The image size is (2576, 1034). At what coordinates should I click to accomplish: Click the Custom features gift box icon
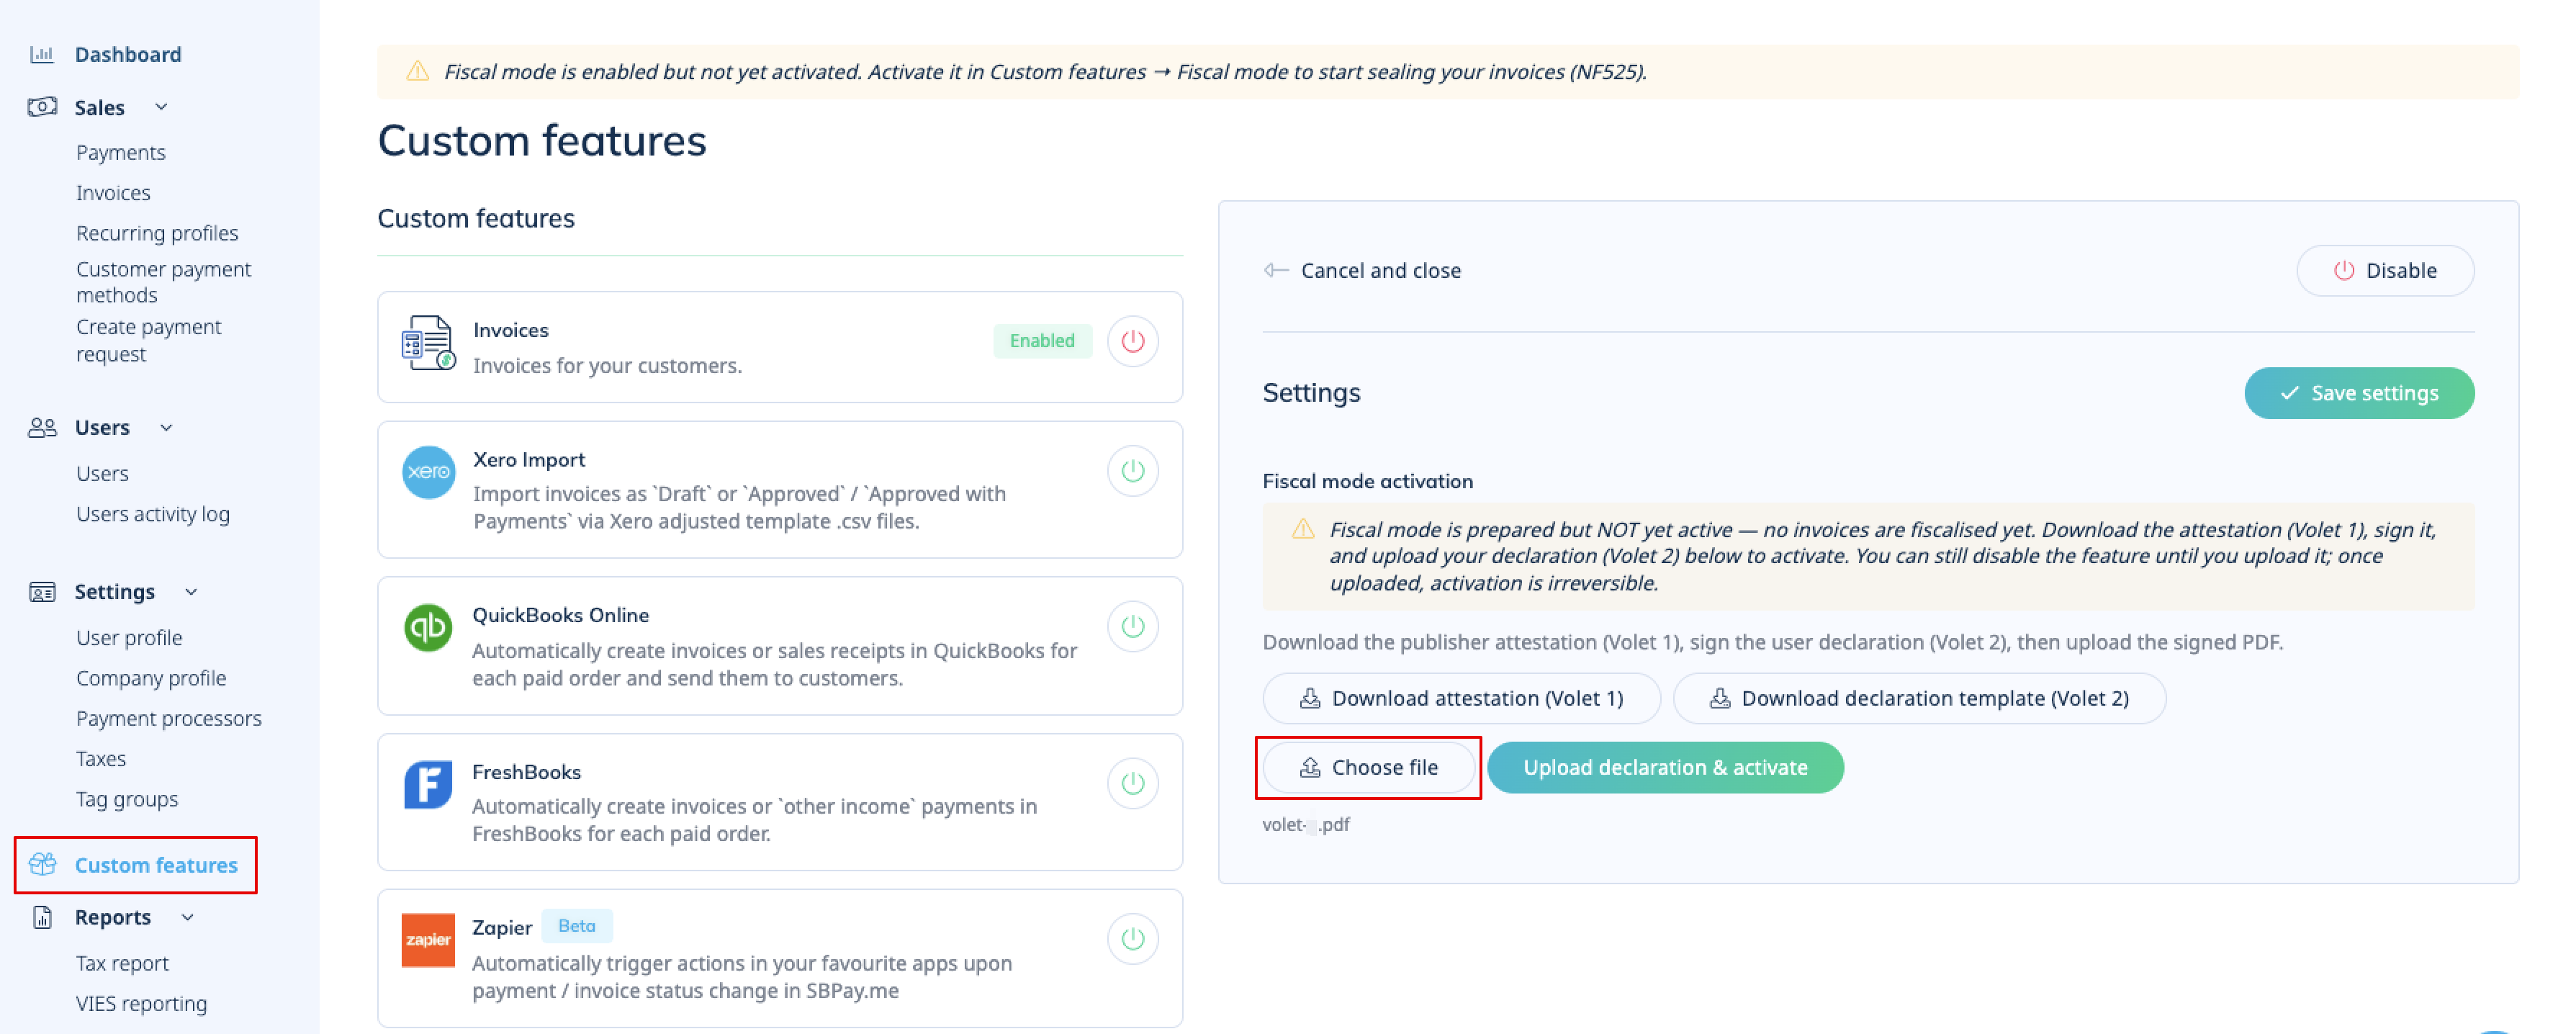42,864
